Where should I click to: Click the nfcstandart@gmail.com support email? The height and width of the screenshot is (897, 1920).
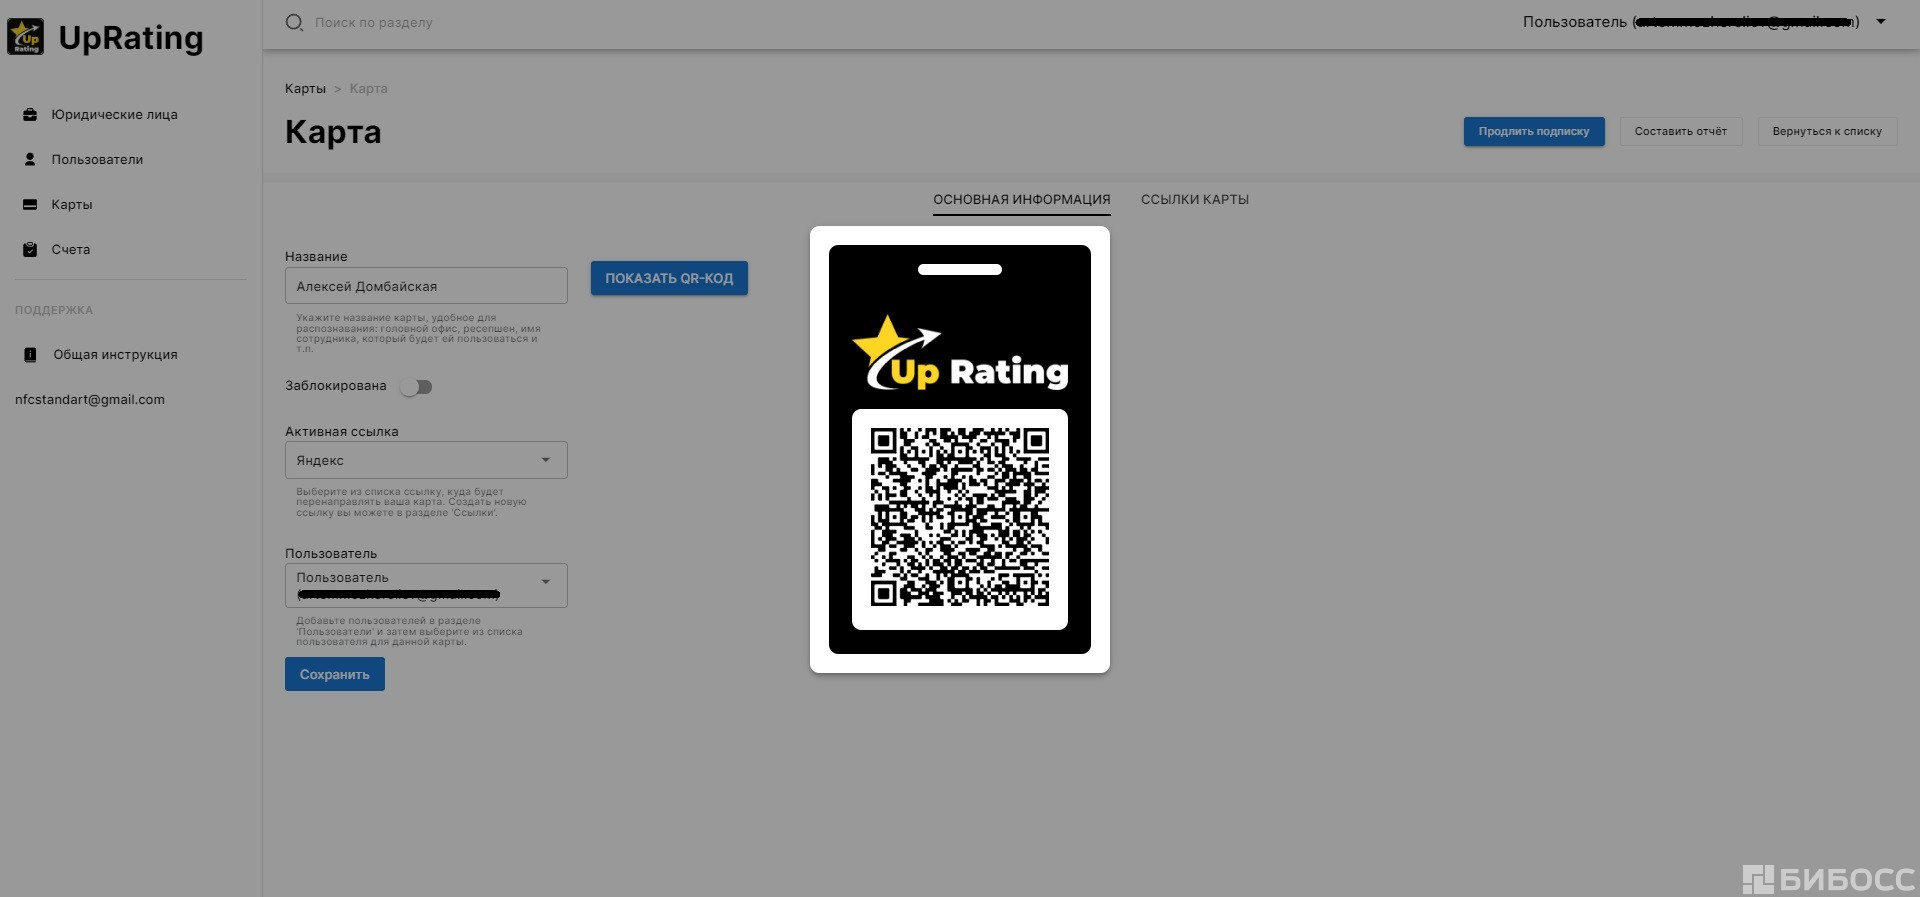[90, 400]
